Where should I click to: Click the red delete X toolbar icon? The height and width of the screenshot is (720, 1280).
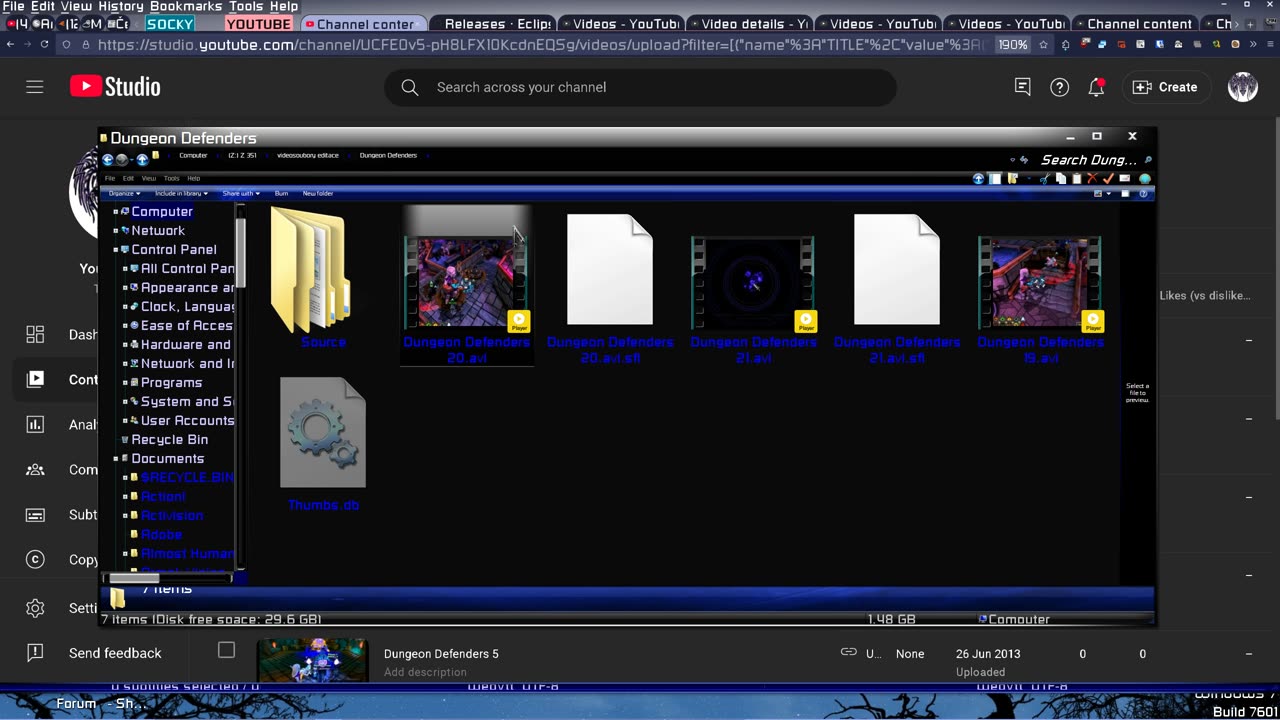1092,179
